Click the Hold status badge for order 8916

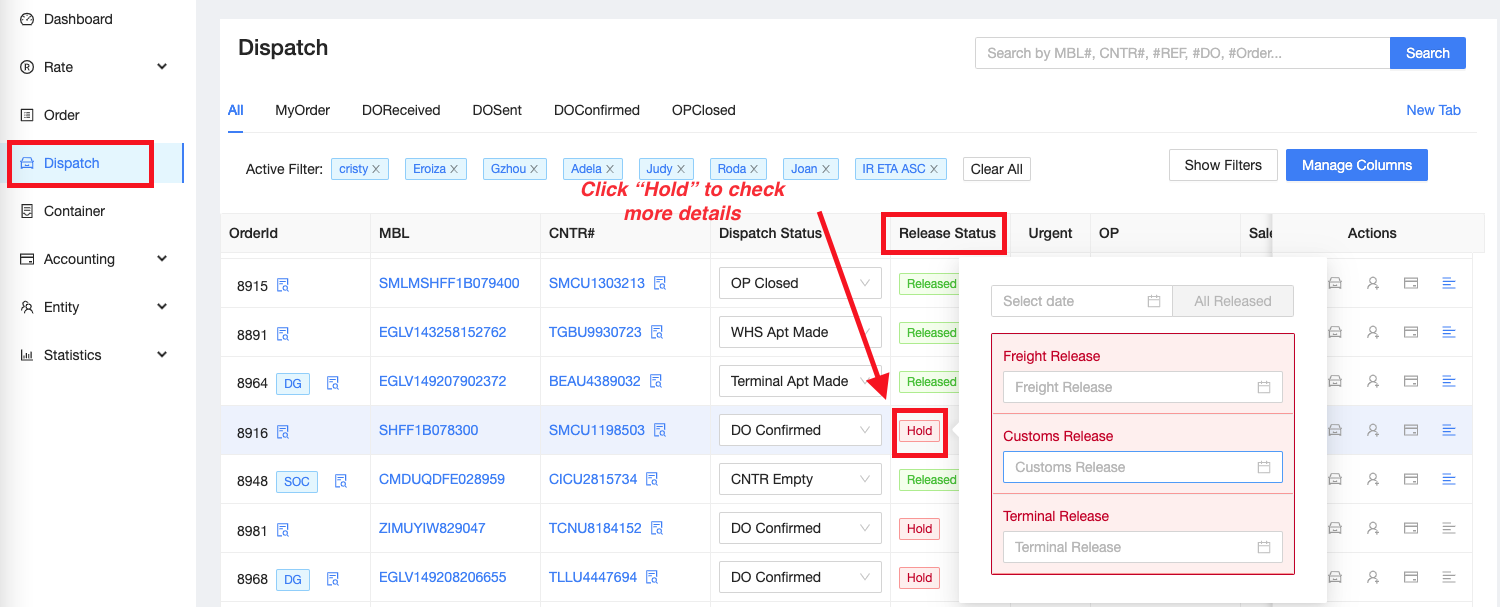[919, 431]
